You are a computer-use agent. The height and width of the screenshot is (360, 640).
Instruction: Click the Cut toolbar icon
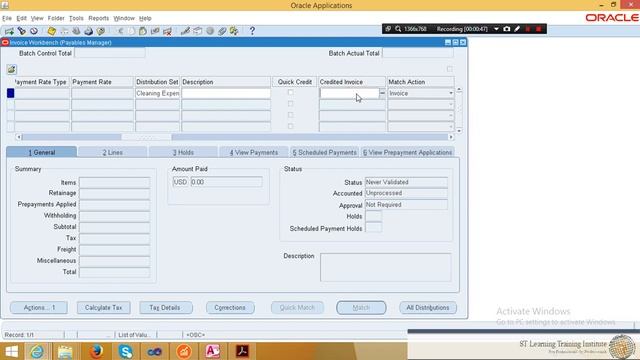(x=120, y=31)
